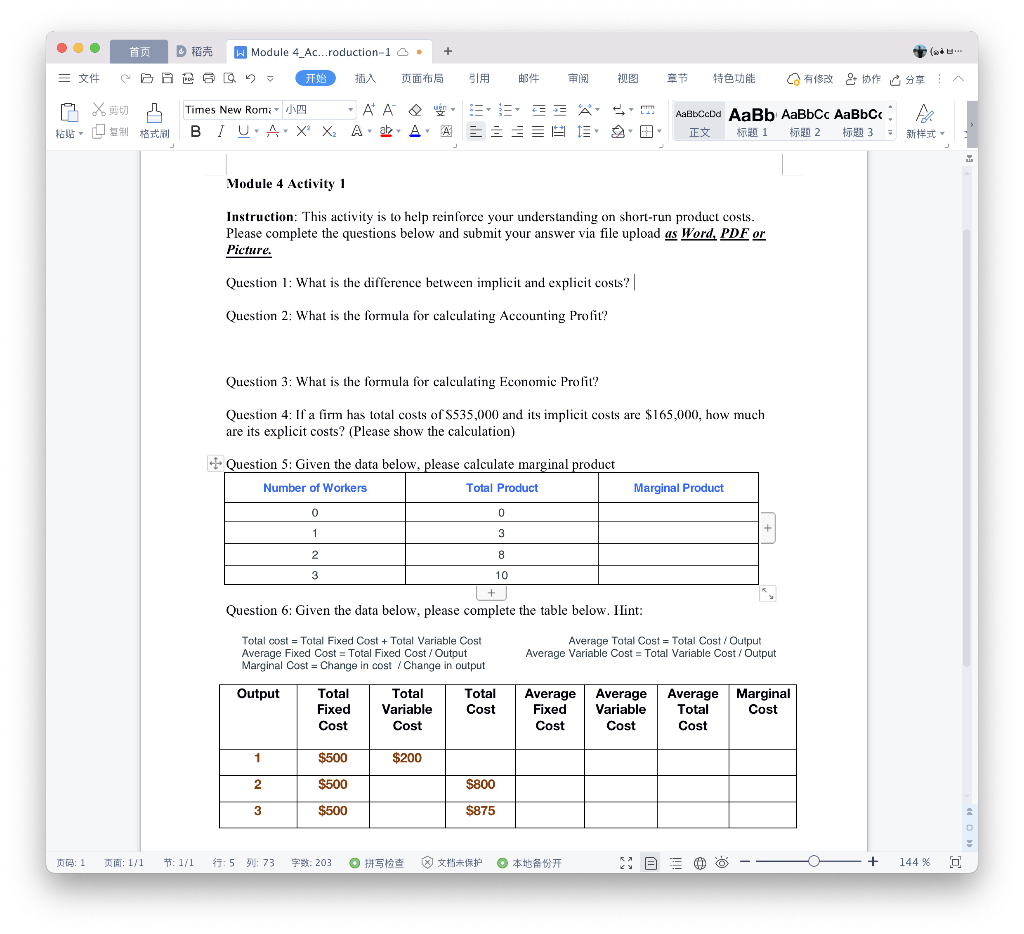The width and height of the screenshot is (1024, 934).
Task: Apply distributed alignment
Action: 558,132
